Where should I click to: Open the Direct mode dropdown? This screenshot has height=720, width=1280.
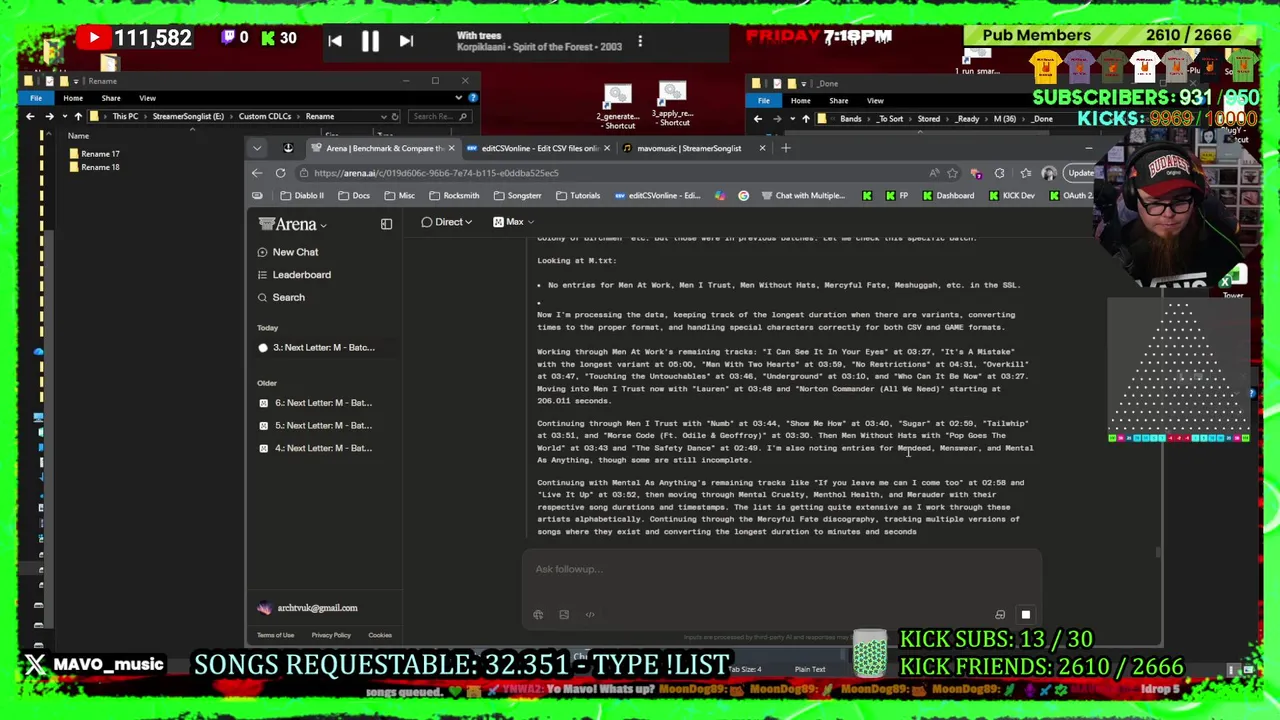tap(446, 222)
